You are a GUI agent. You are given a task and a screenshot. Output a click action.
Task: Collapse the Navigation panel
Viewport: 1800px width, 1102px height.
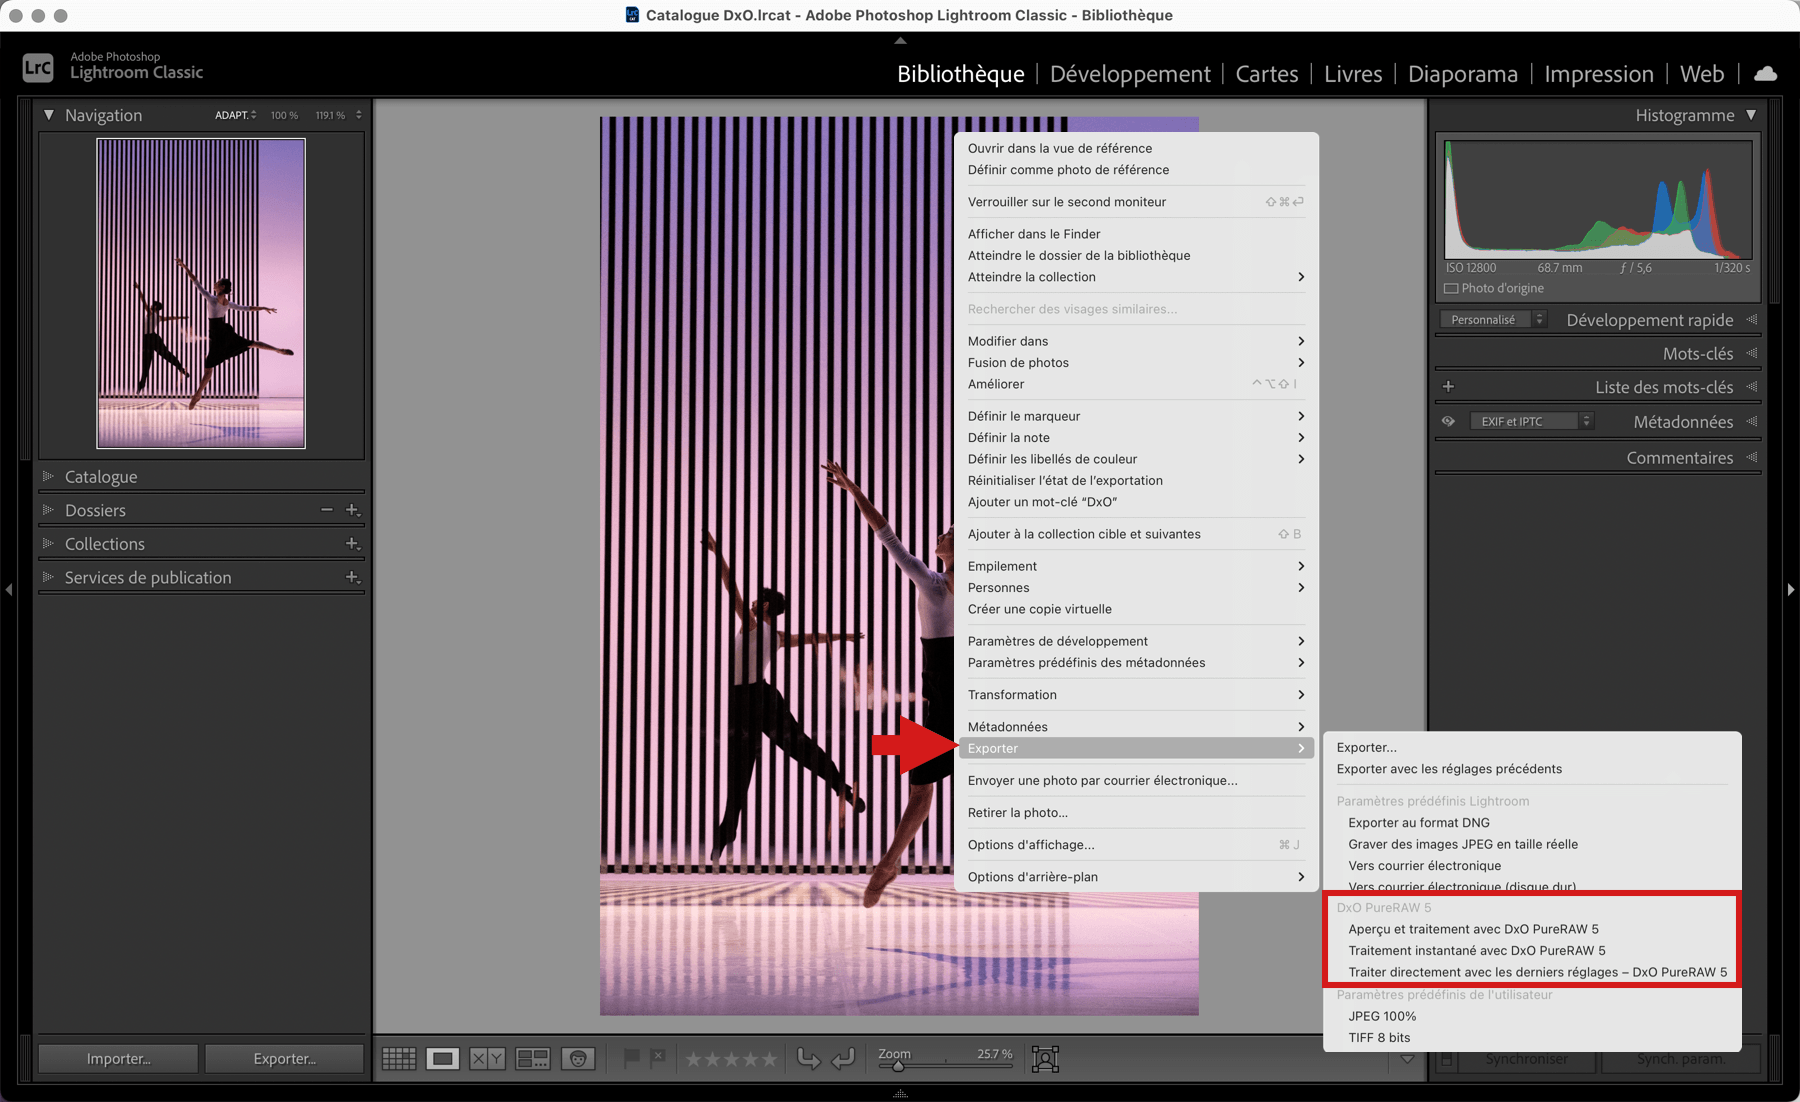point(49,115)
